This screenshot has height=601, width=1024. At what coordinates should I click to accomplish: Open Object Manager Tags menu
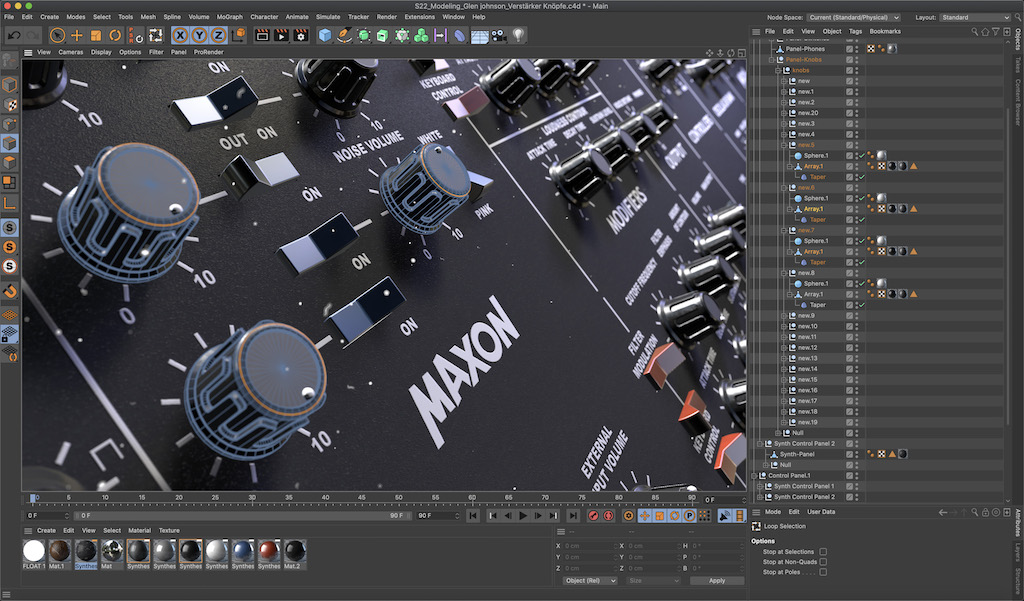(x=855, y=31)
